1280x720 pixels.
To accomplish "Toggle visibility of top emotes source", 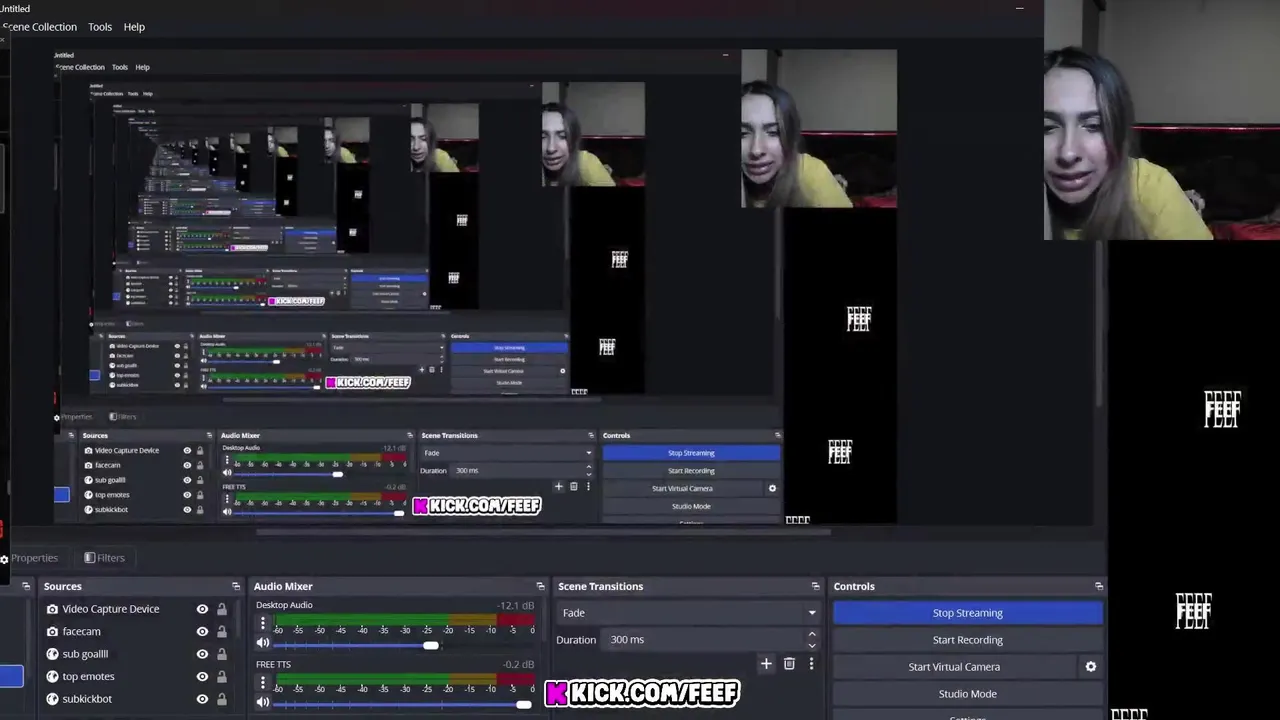I will (202, 676).
